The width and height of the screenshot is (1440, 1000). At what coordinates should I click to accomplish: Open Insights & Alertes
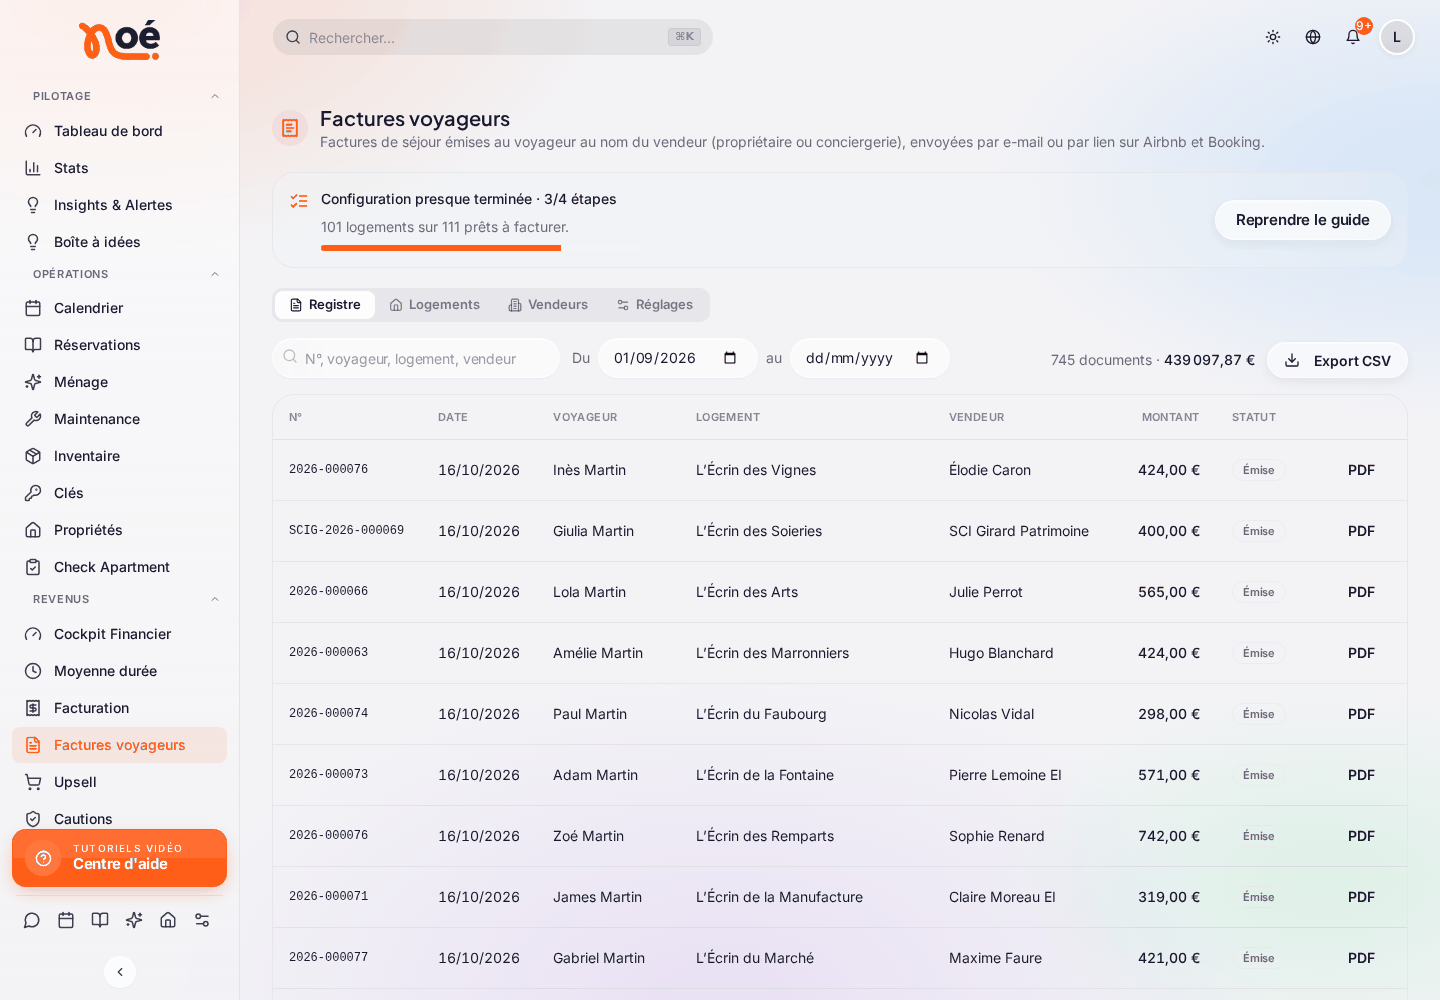tap(119, 205)
